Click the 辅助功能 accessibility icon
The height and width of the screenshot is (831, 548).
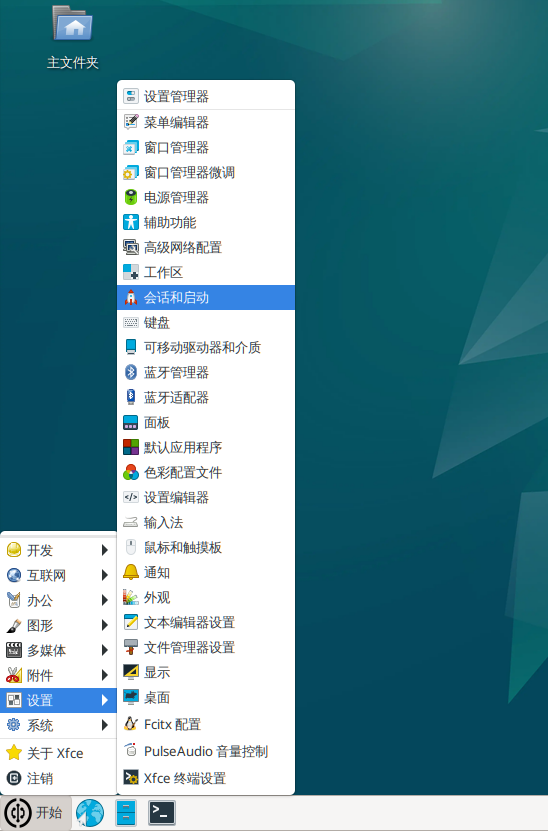coord(130,222)
